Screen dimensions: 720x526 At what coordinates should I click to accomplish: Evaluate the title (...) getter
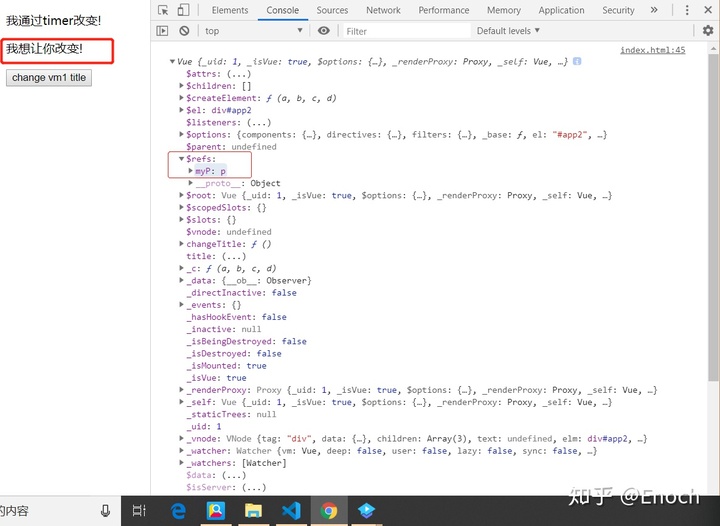point(234,256)
